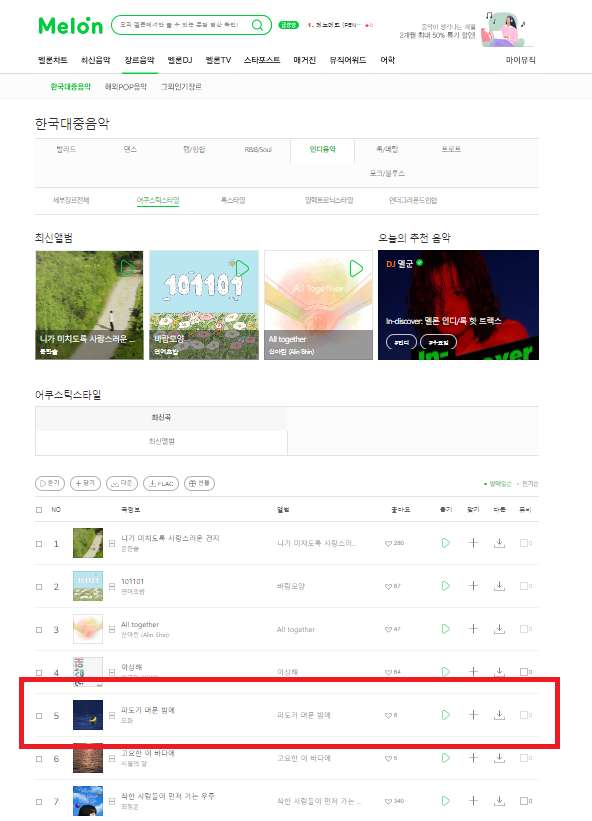Toggle the select-all checkbox in table header

pos(39,509)
